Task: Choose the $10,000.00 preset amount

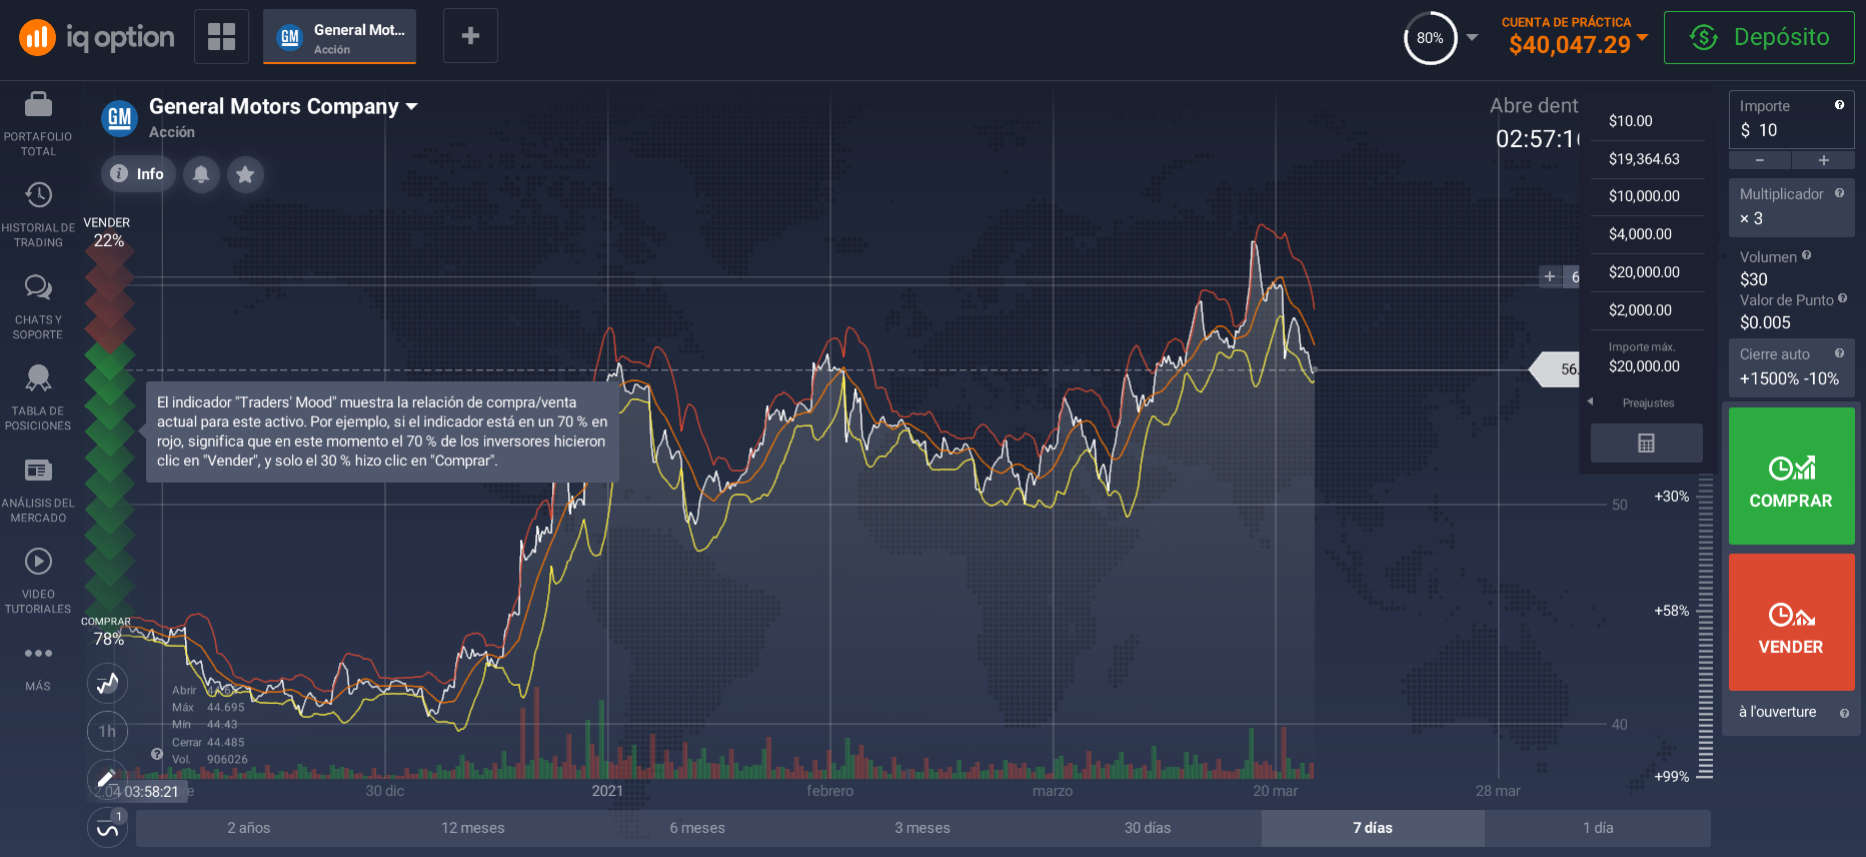Action: (x=1647, y=196)
